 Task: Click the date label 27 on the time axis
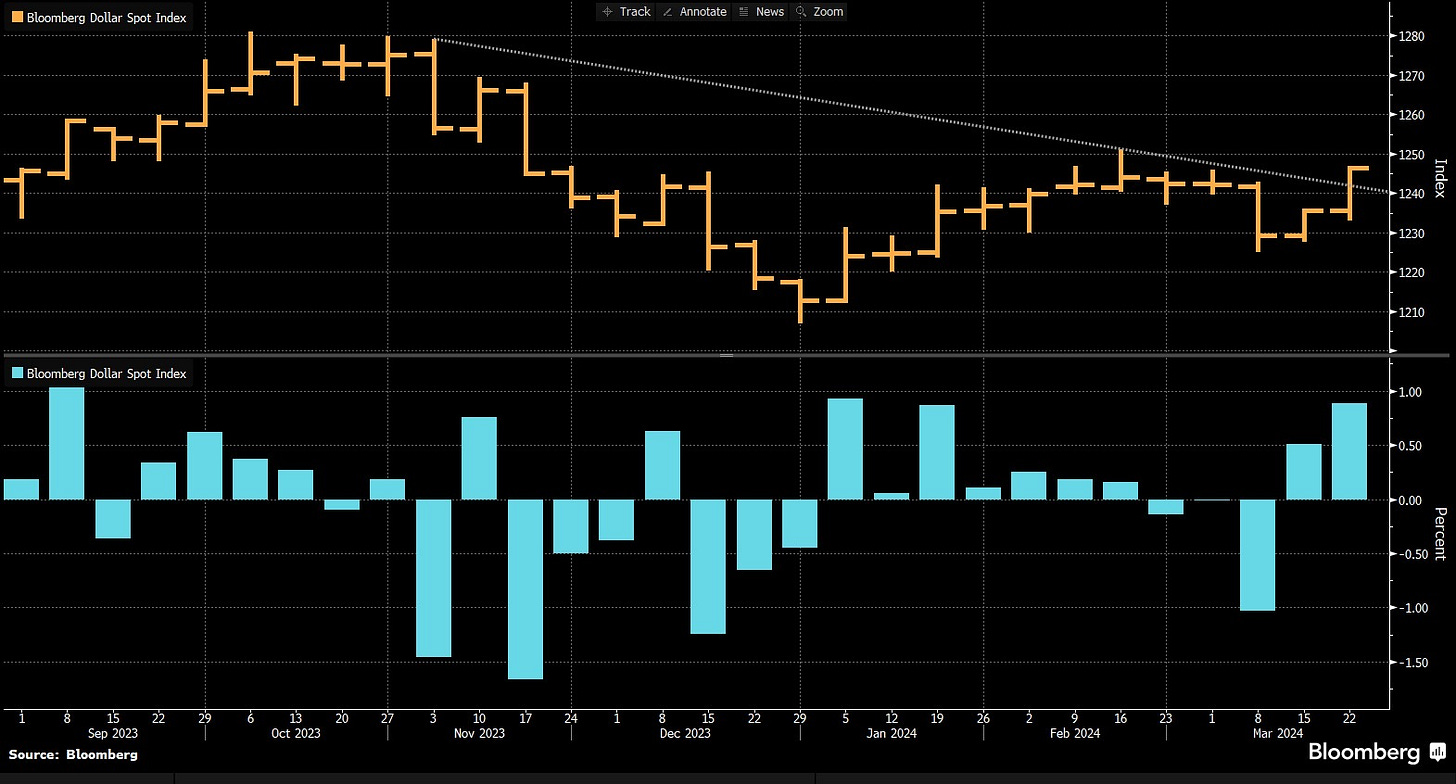tap(387, 717)
